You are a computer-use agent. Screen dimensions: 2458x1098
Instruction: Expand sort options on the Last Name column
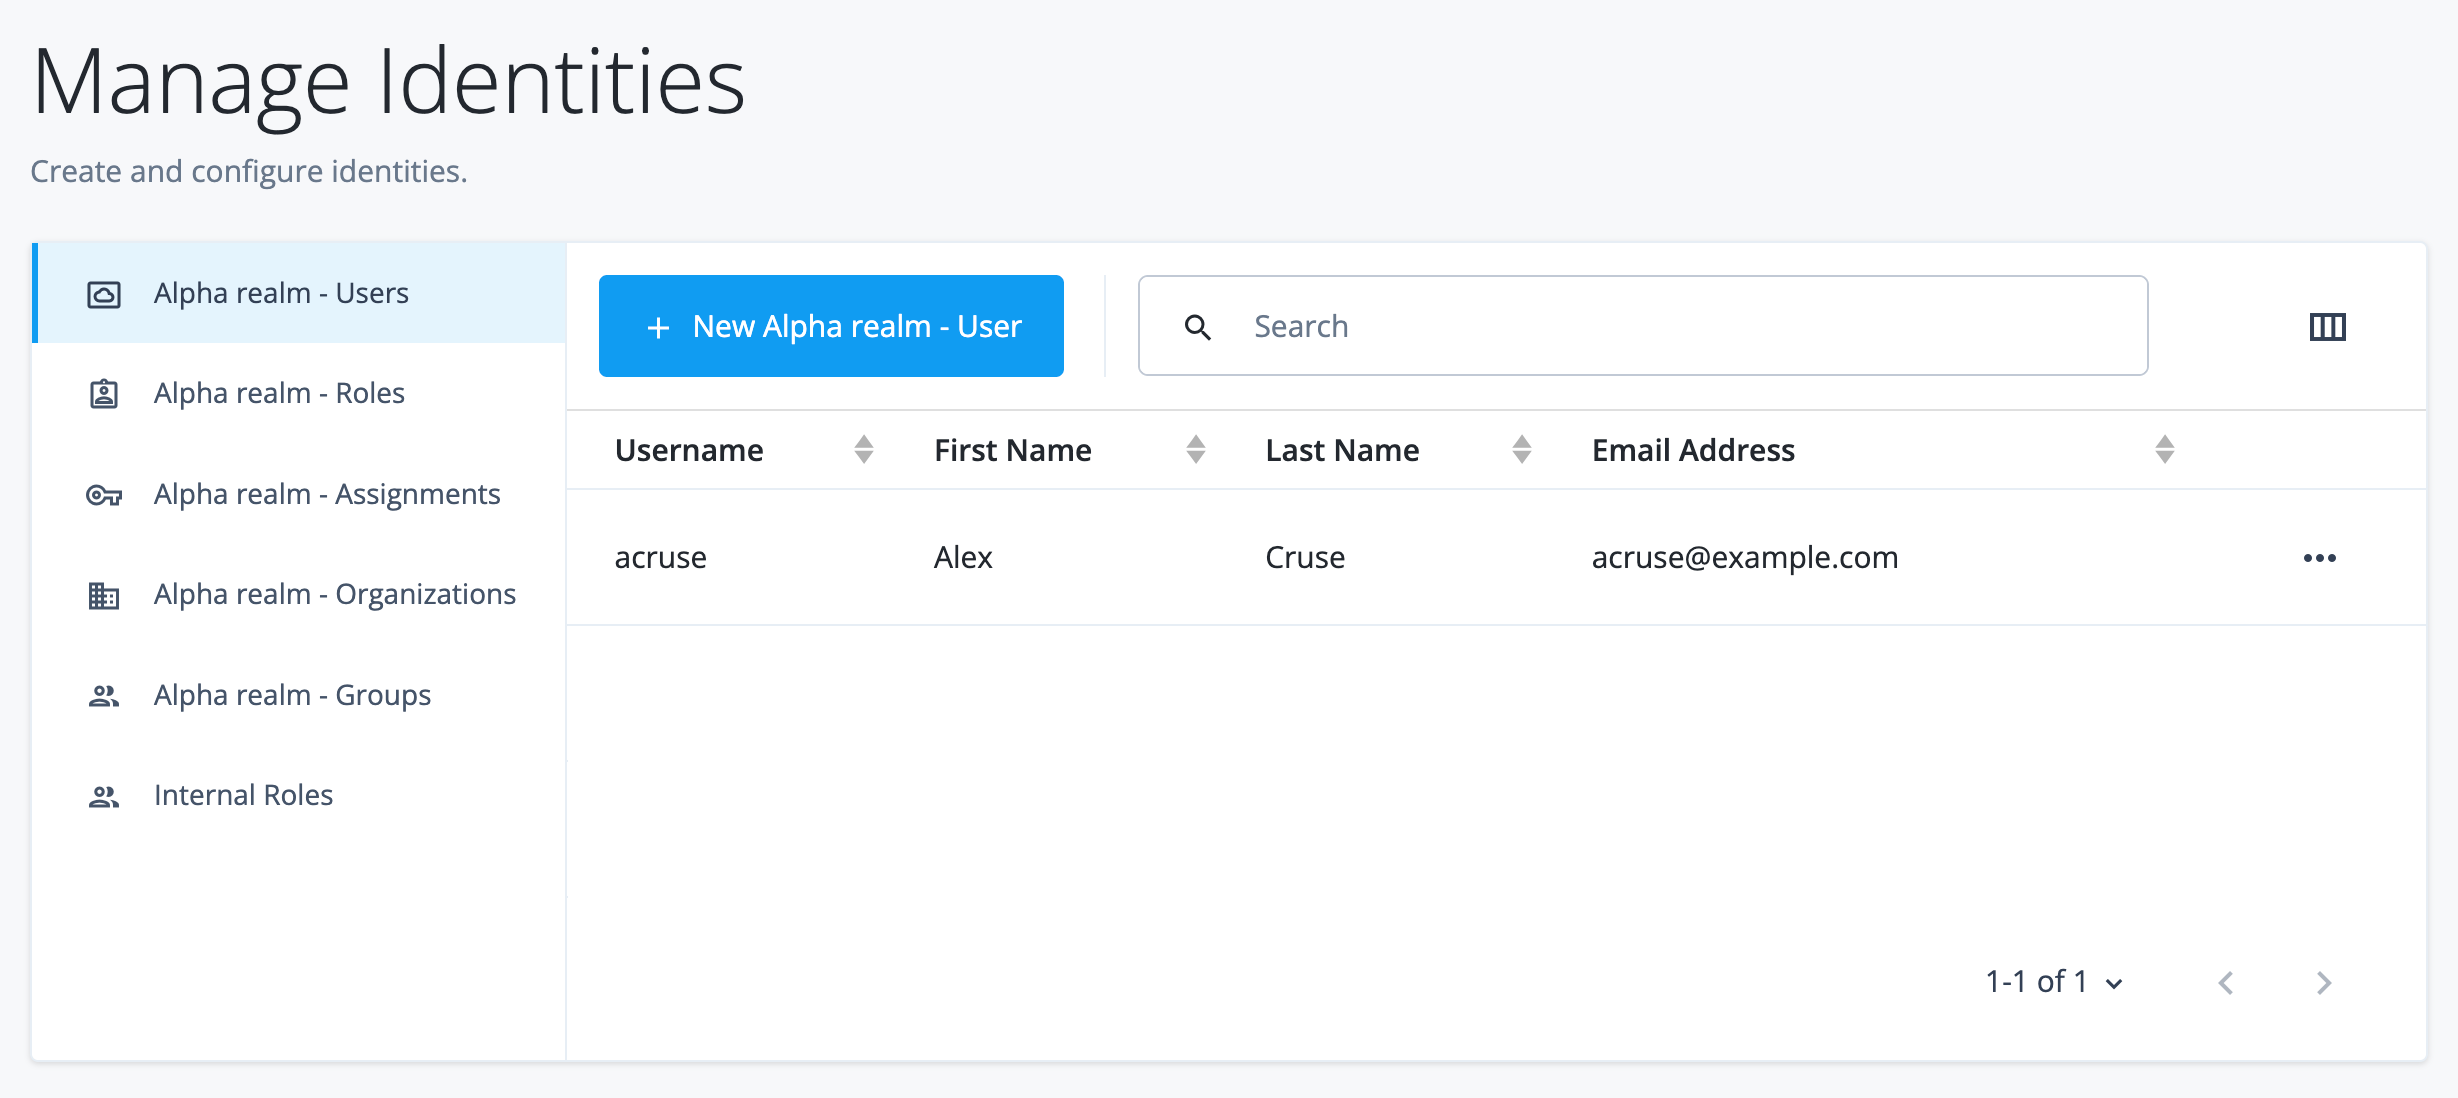click(x=1521, y=449)
